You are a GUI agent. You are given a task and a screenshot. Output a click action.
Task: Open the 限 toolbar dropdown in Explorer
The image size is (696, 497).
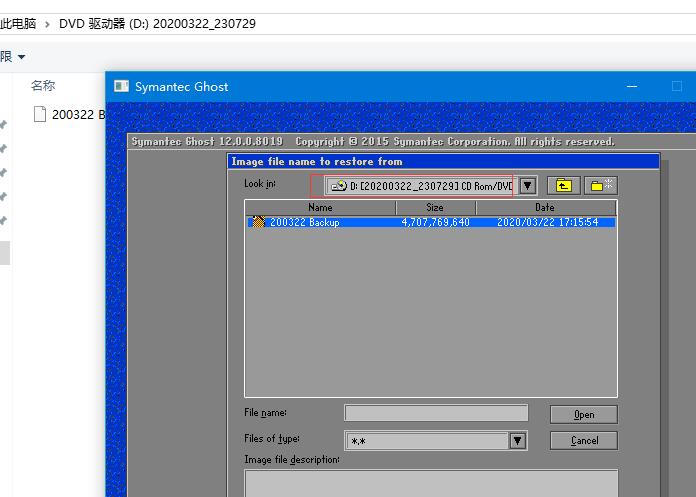tap(13, 56)
